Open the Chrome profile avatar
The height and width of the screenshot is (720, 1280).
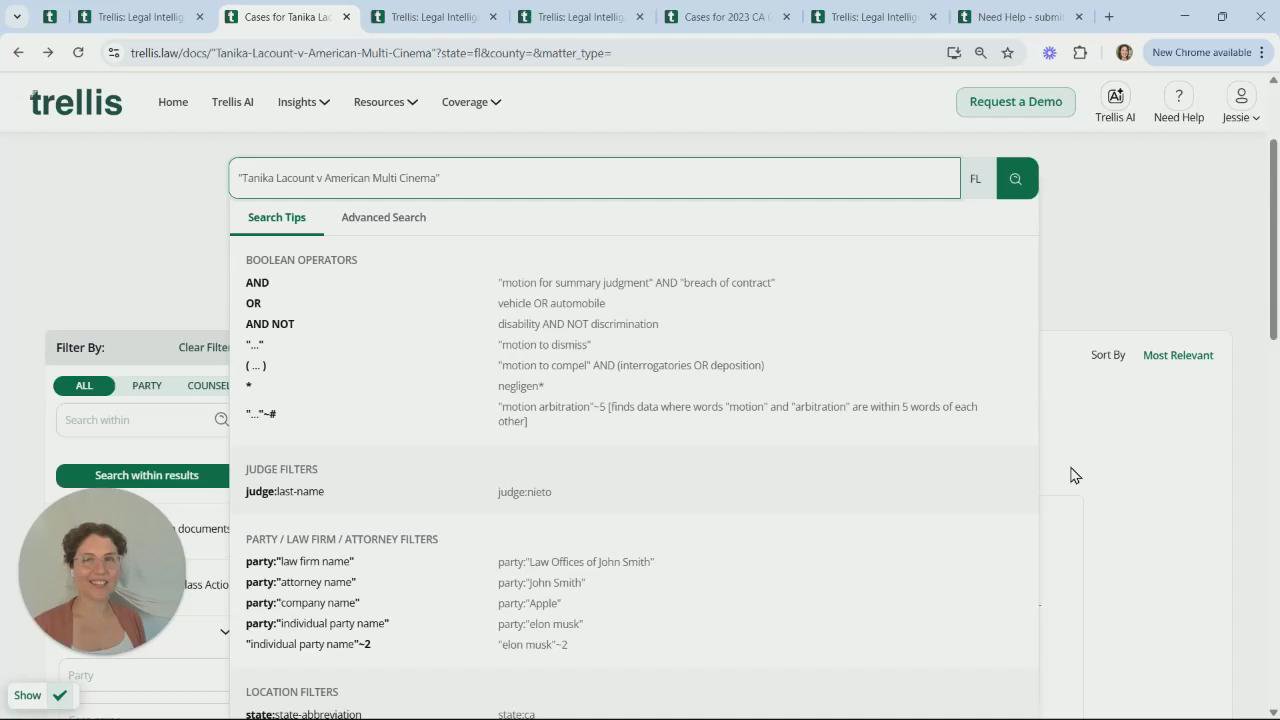pyautogui.click(x=1124, y=53)
